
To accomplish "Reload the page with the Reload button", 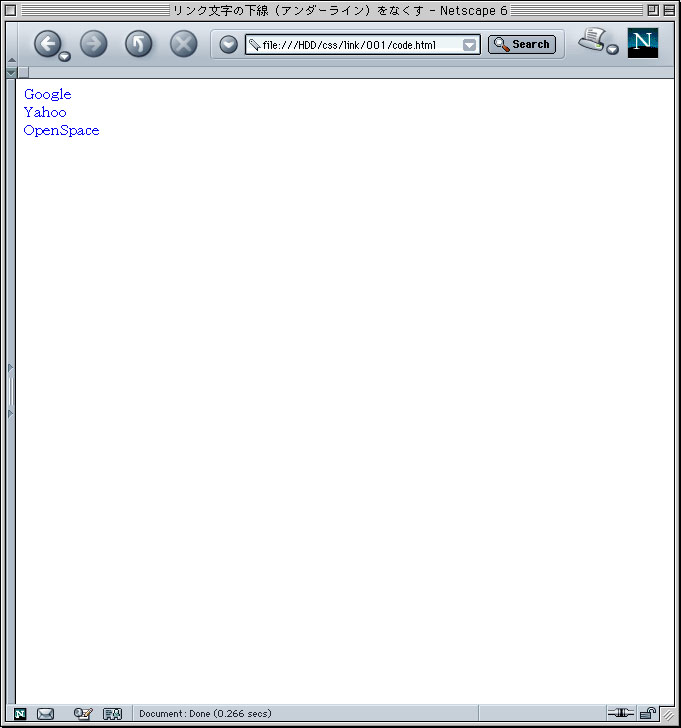I will tap(138, 44).
